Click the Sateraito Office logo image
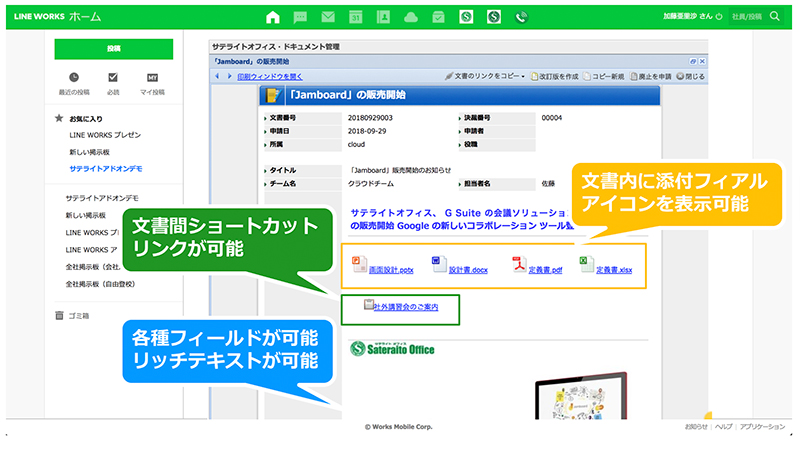The height and width of the screenshot is (454, 800). click(x=392, y=349)
